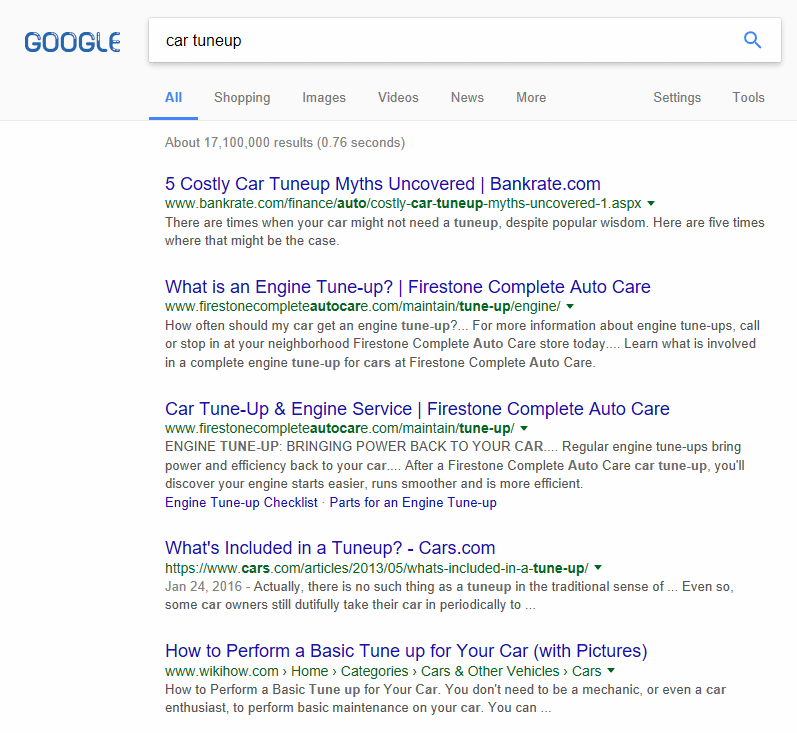Open the What is an Engine Tune-up result
797x733 pixels.
(408, 287)
